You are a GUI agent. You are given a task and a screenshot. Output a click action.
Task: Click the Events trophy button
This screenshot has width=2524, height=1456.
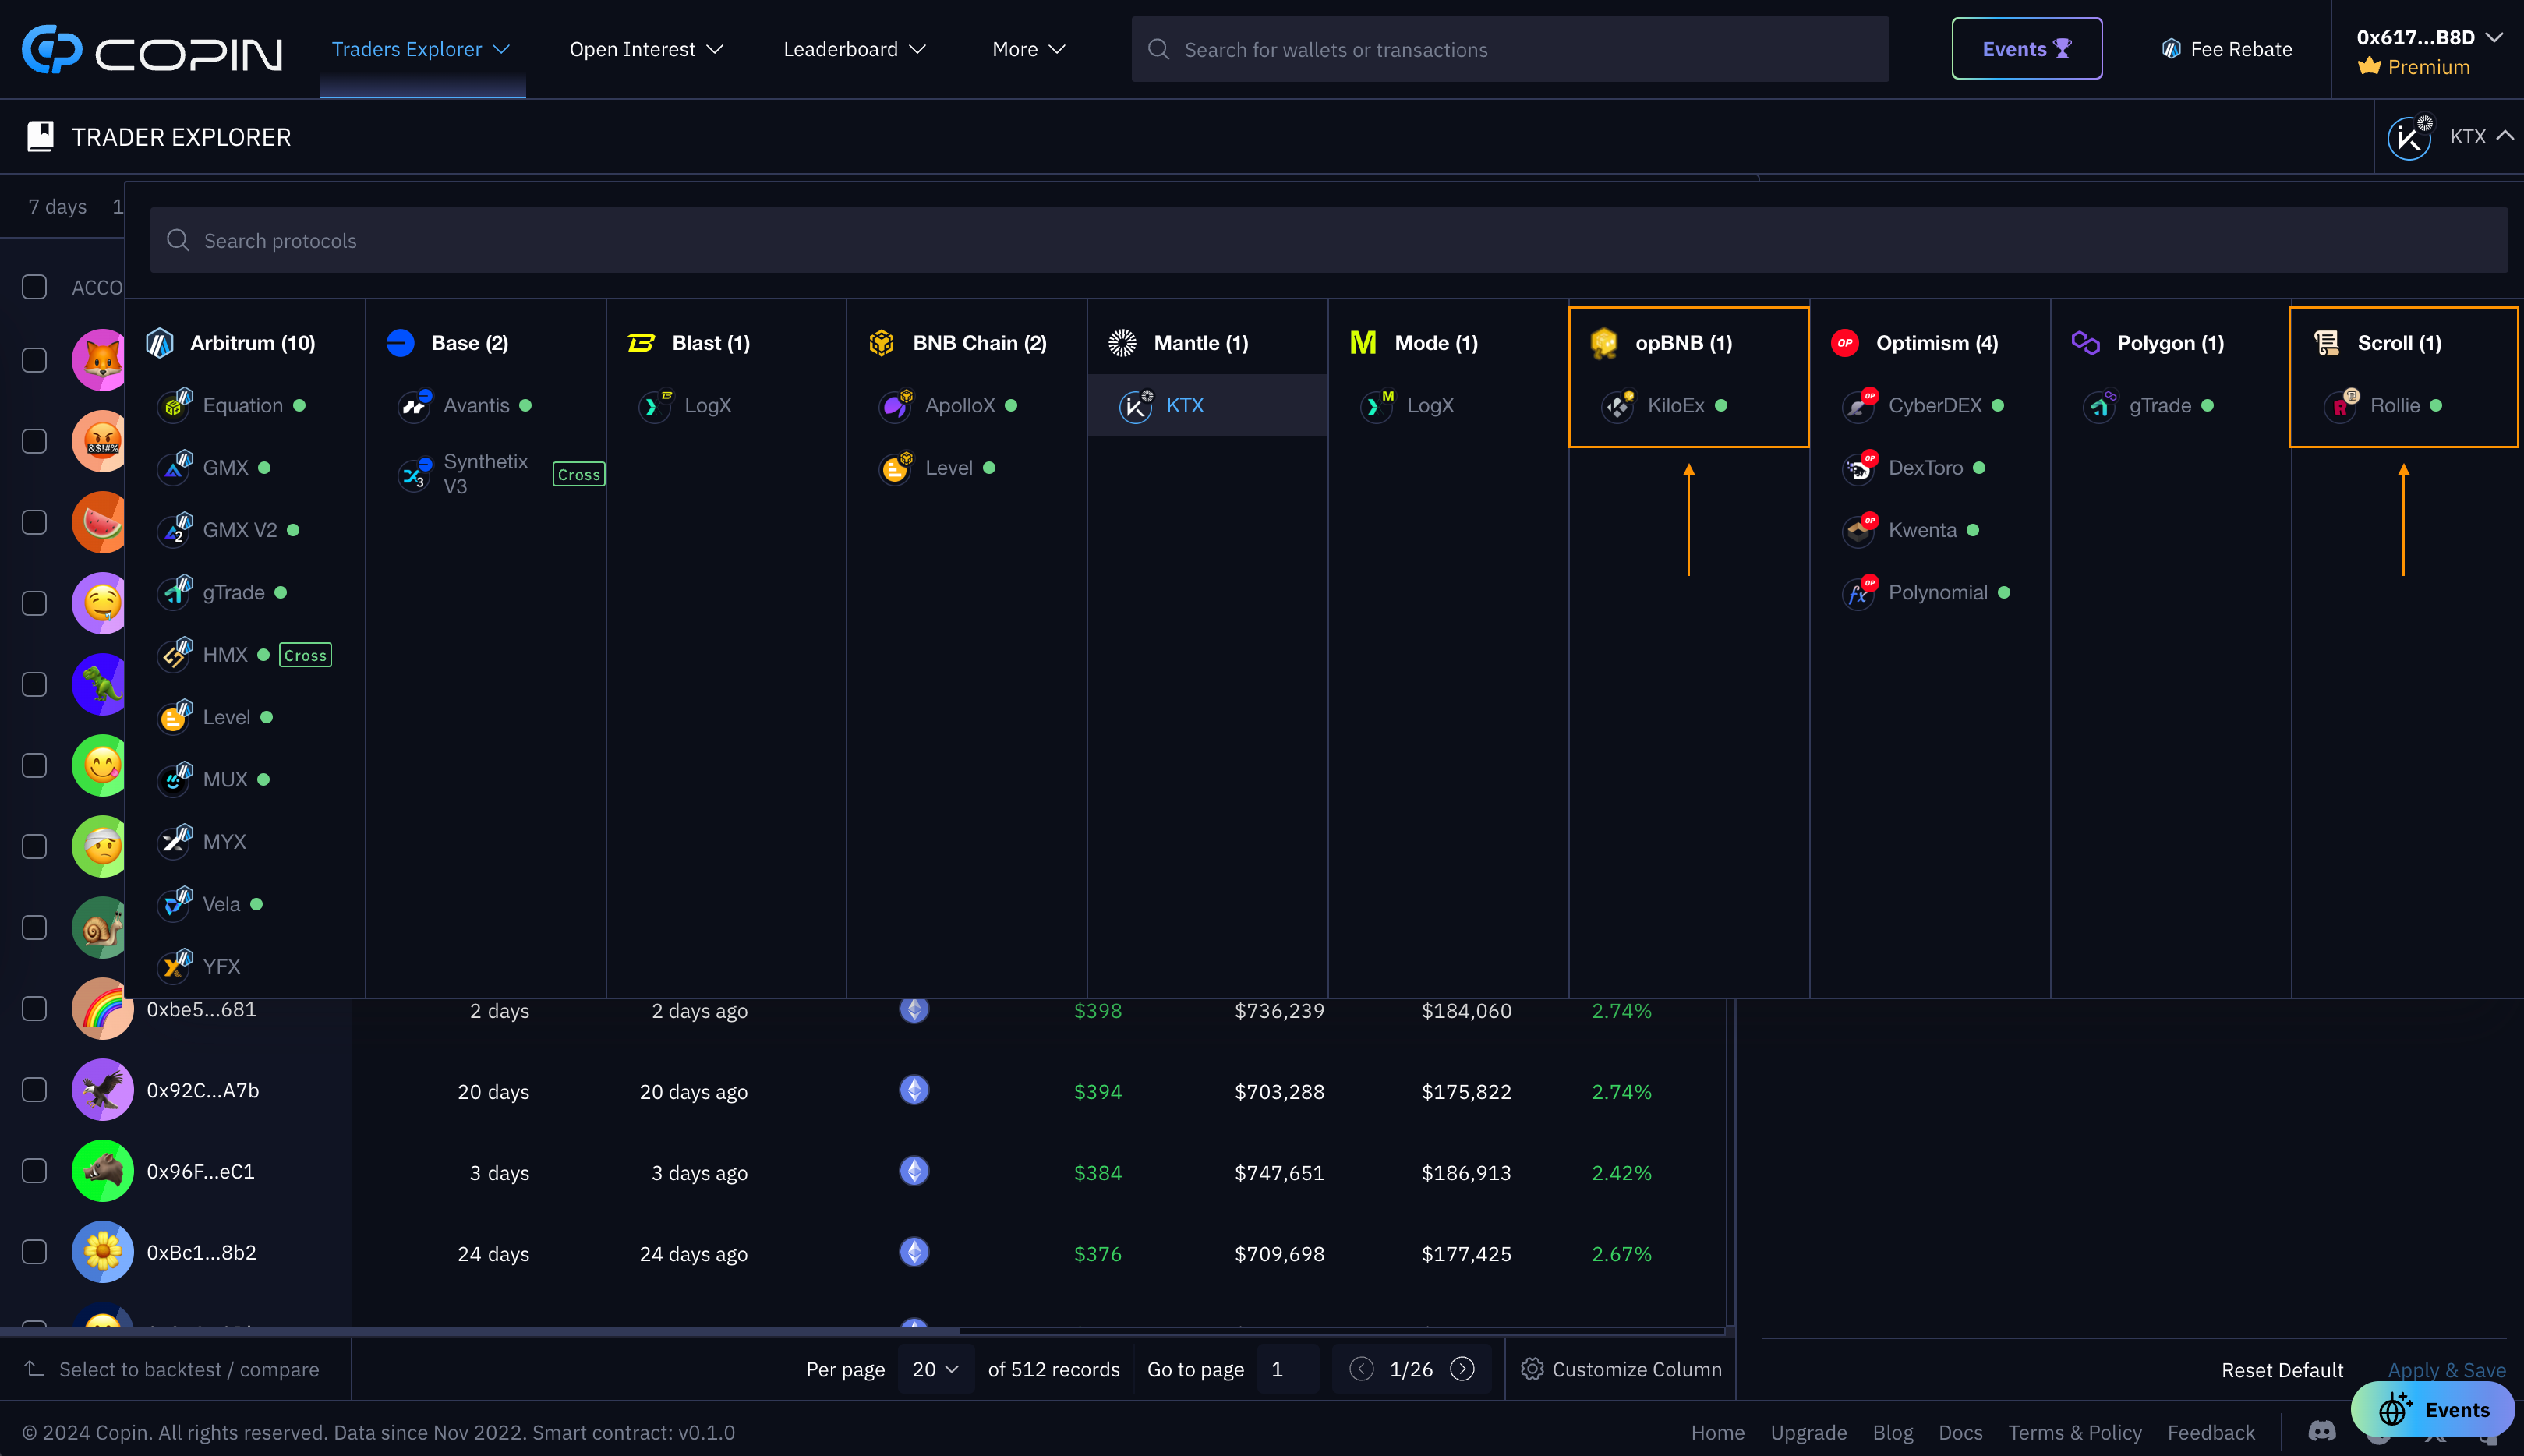tap(2026, 49)
